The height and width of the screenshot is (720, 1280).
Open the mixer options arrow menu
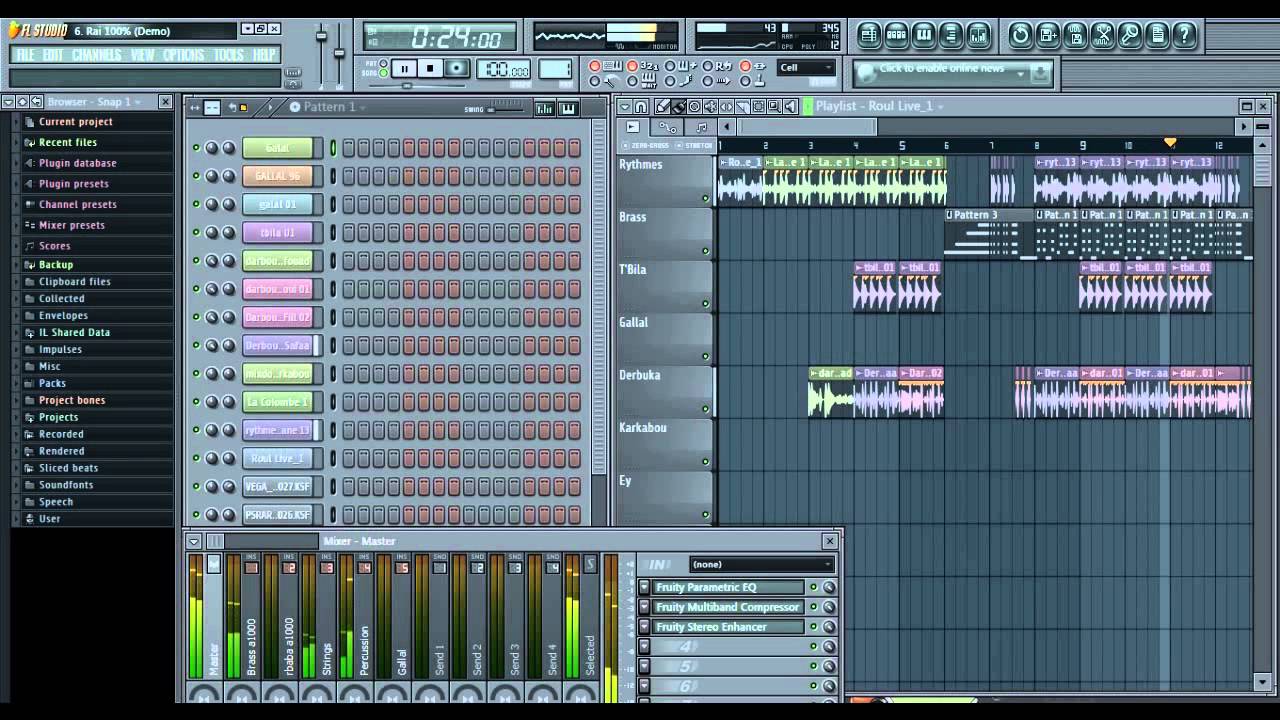[194, 541]
